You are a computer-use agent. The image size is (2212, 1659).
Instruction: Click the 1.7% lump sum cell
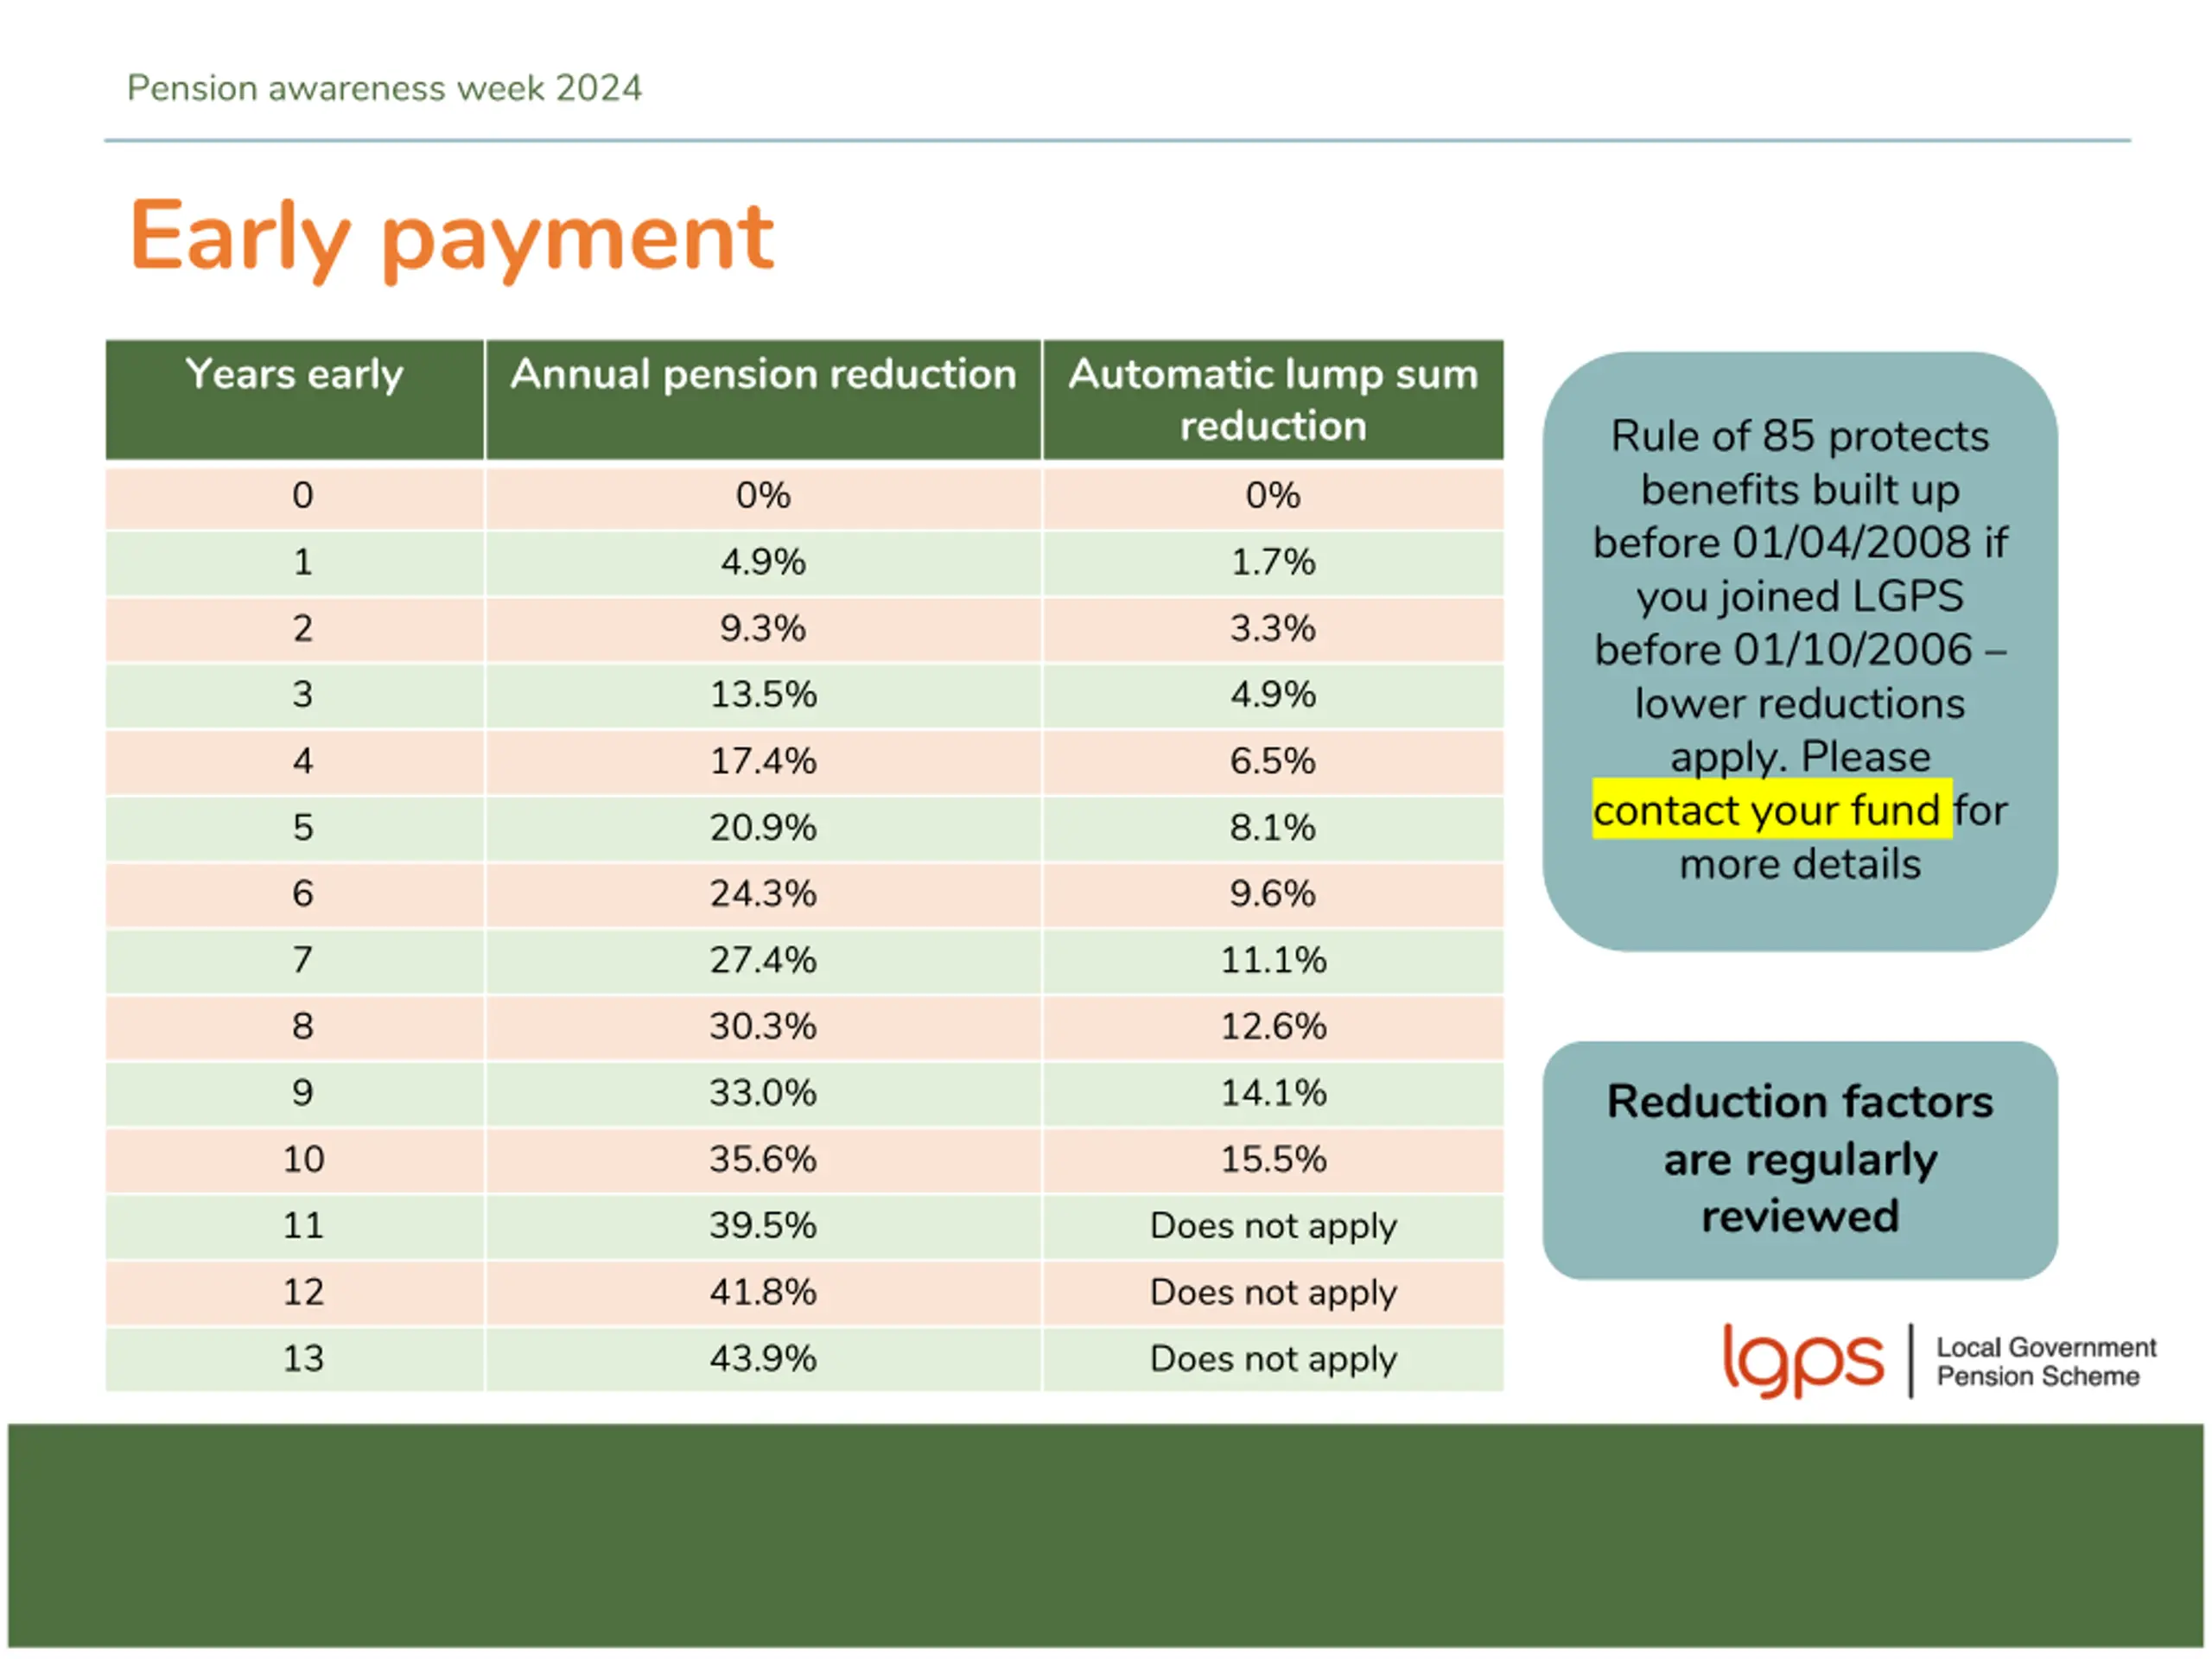point(1273,563)
